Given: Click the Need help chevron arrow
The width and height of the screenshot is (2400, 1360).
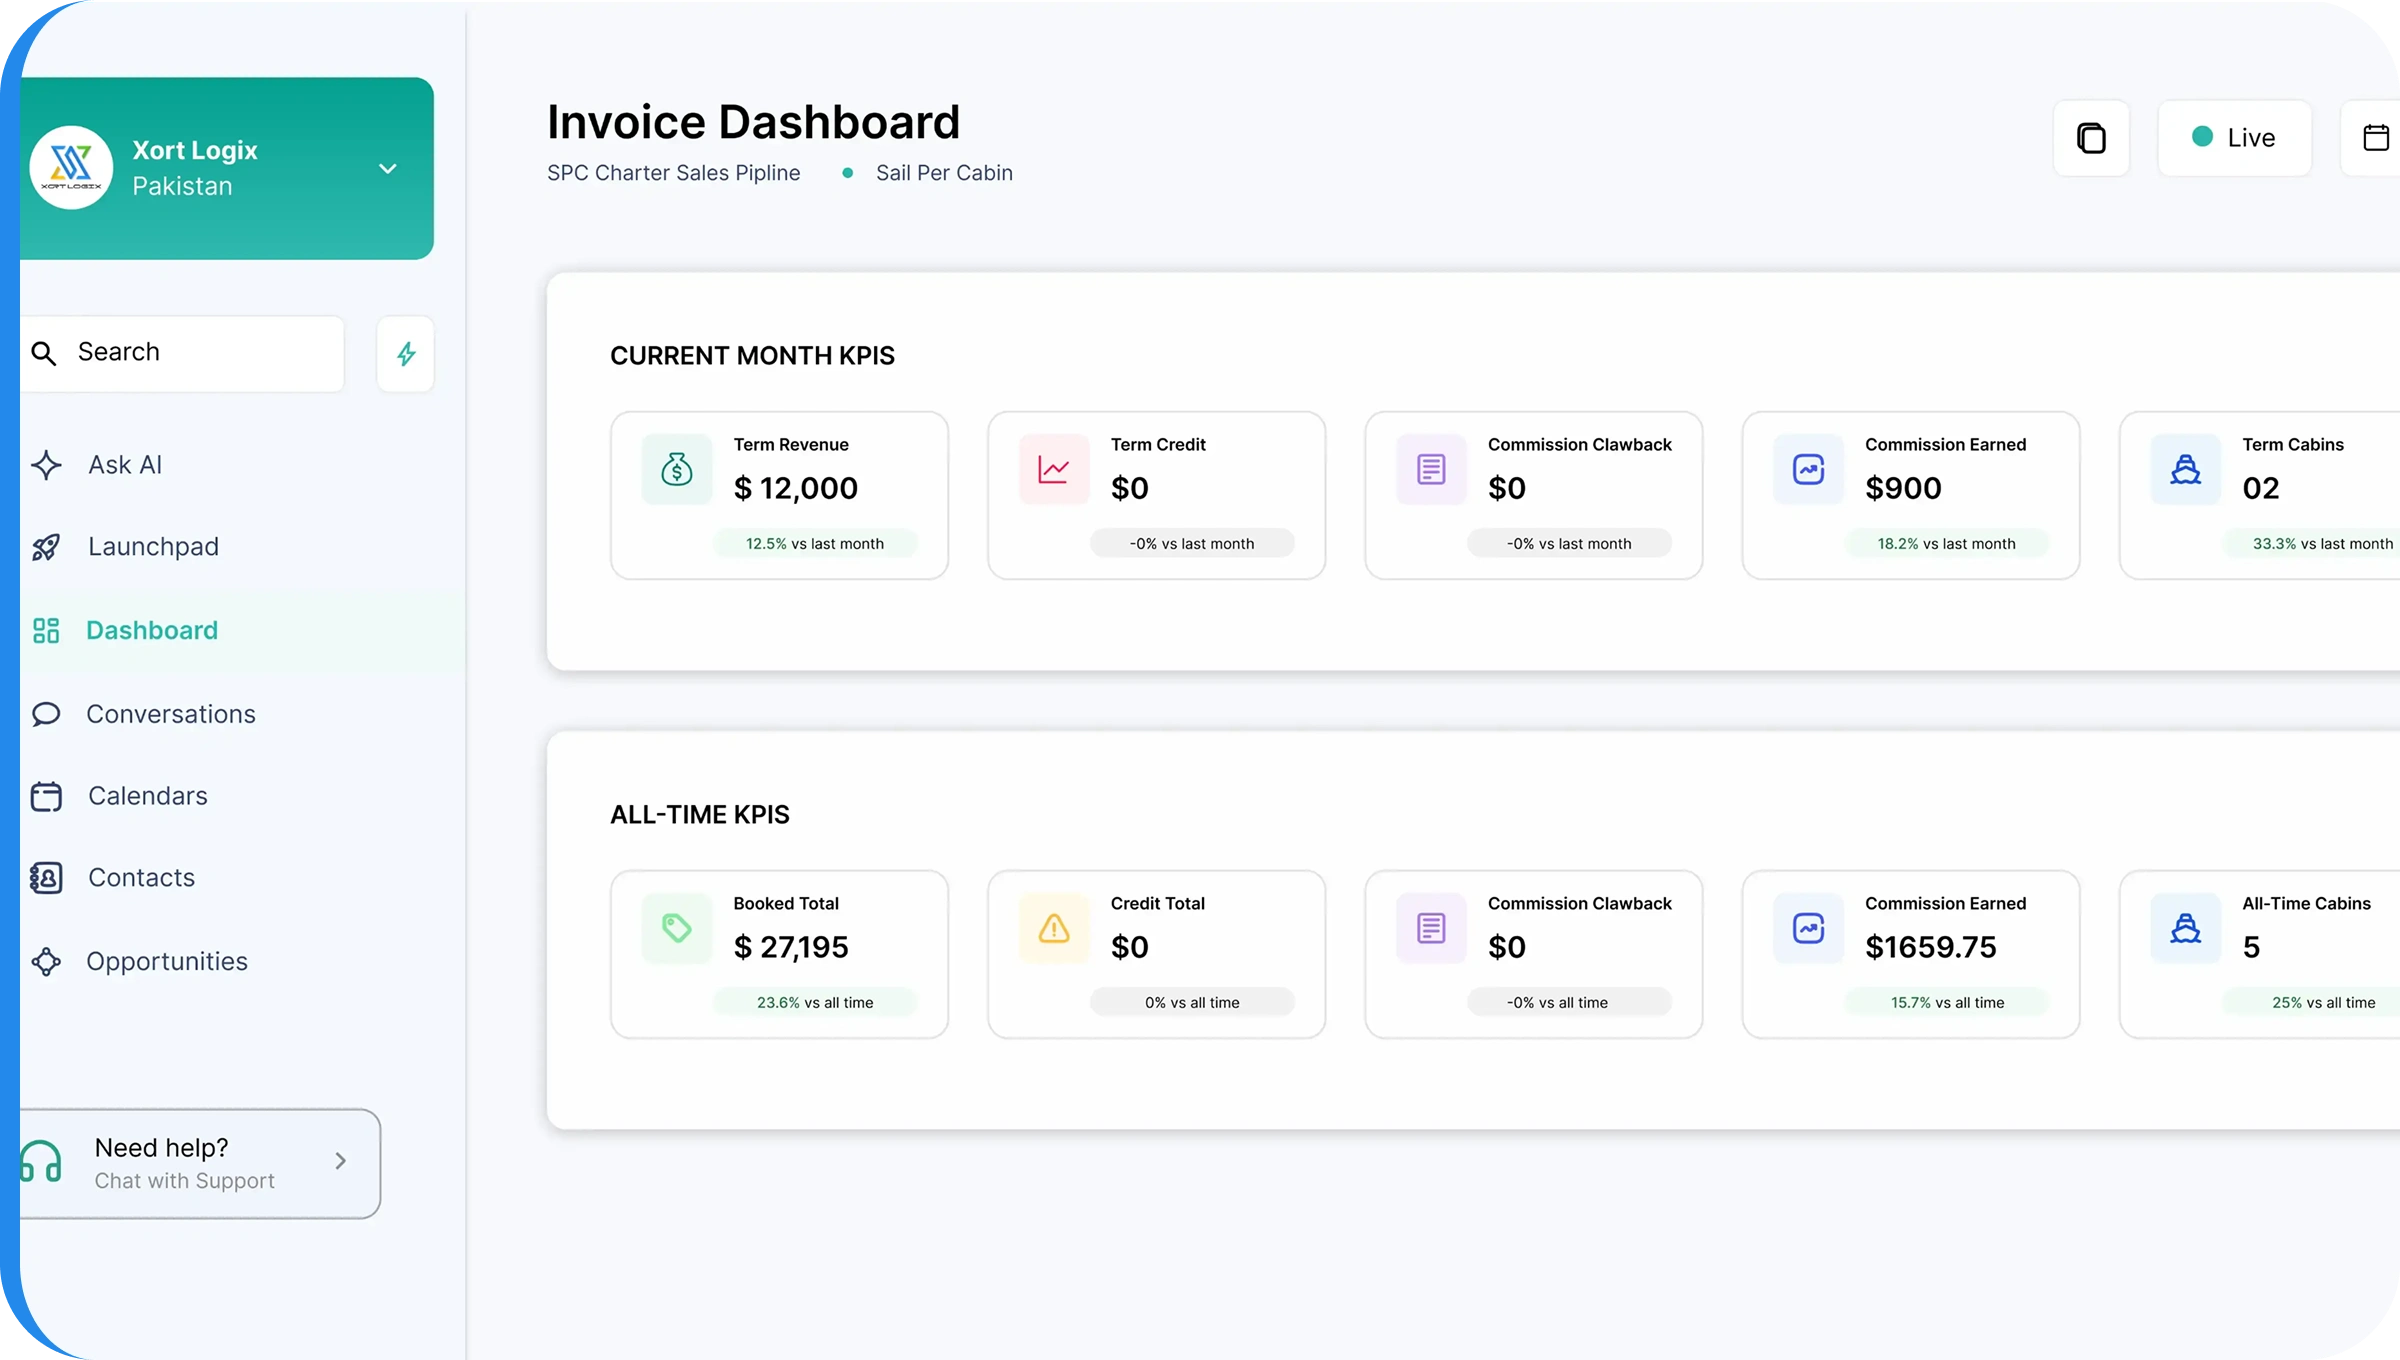Looking at the screenshot, I should (341, 1161).
